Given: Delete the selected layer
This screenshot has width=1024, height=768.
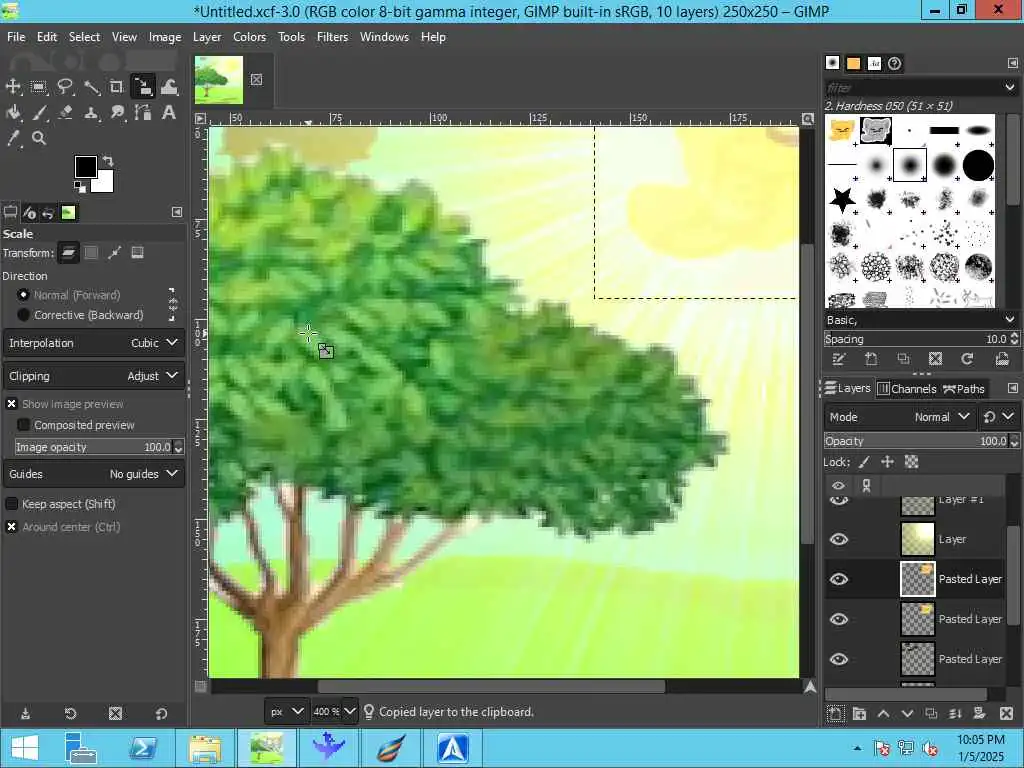Looking at the screenshot, I should [x=1006, y=714].
